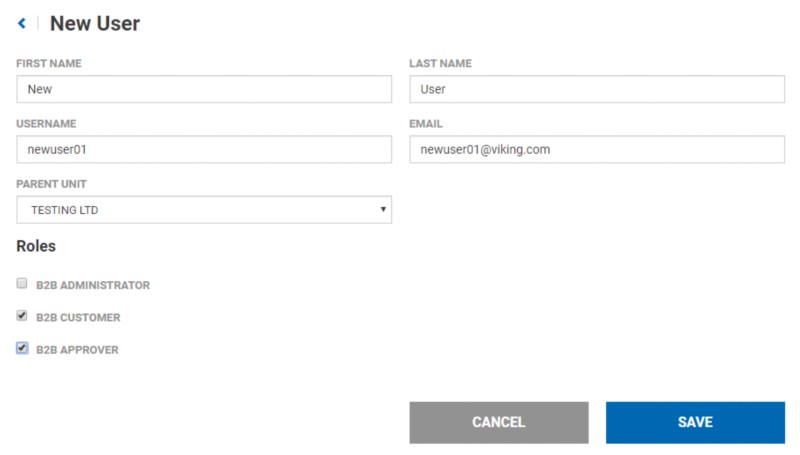Click the First Name input field

pyautogui.click(x=204, y=89)
